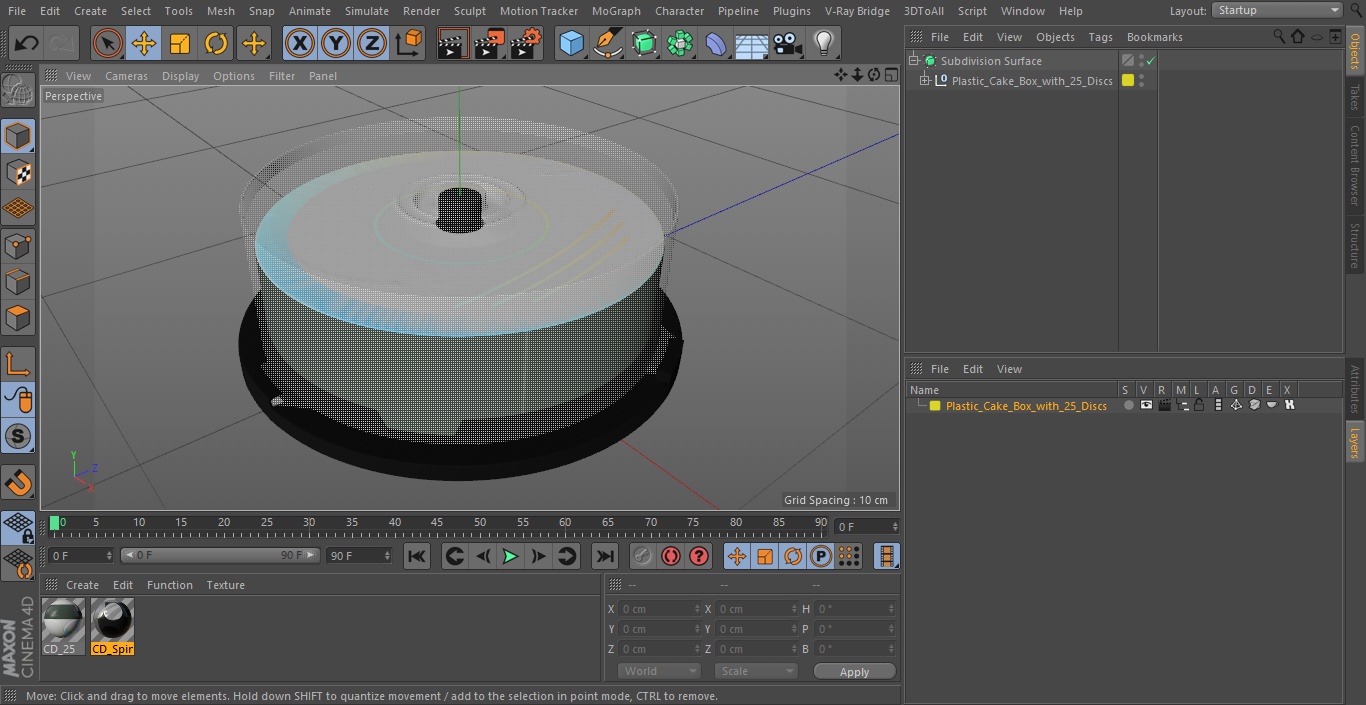The height and width of the screenshot is (705, 1366).
Task: Select the Live Selection tool
Action: tap(107, 43)
